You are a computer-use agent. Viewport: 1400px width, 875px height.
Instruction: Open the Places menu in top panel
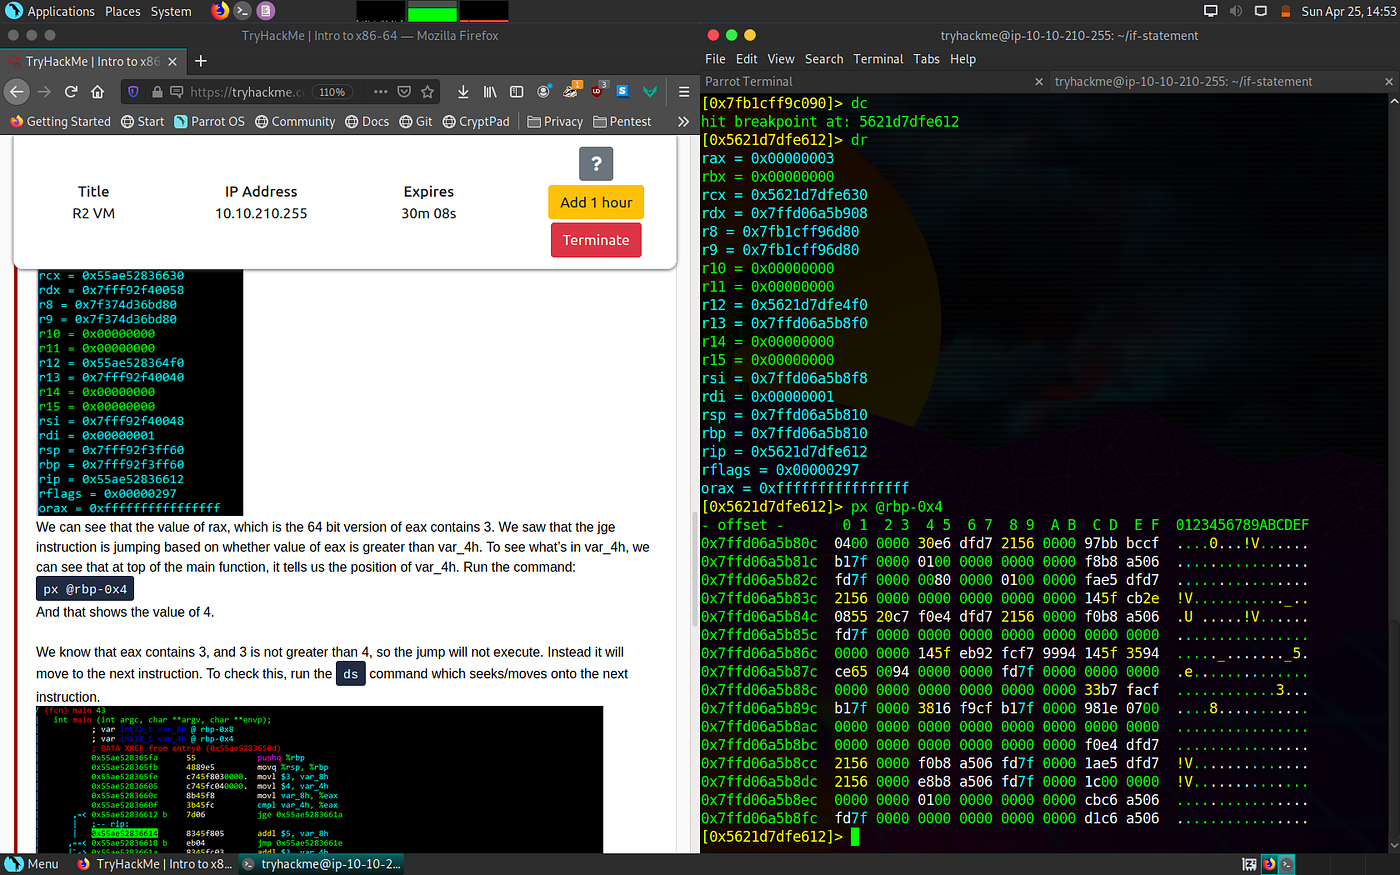[x=123, y=11]
